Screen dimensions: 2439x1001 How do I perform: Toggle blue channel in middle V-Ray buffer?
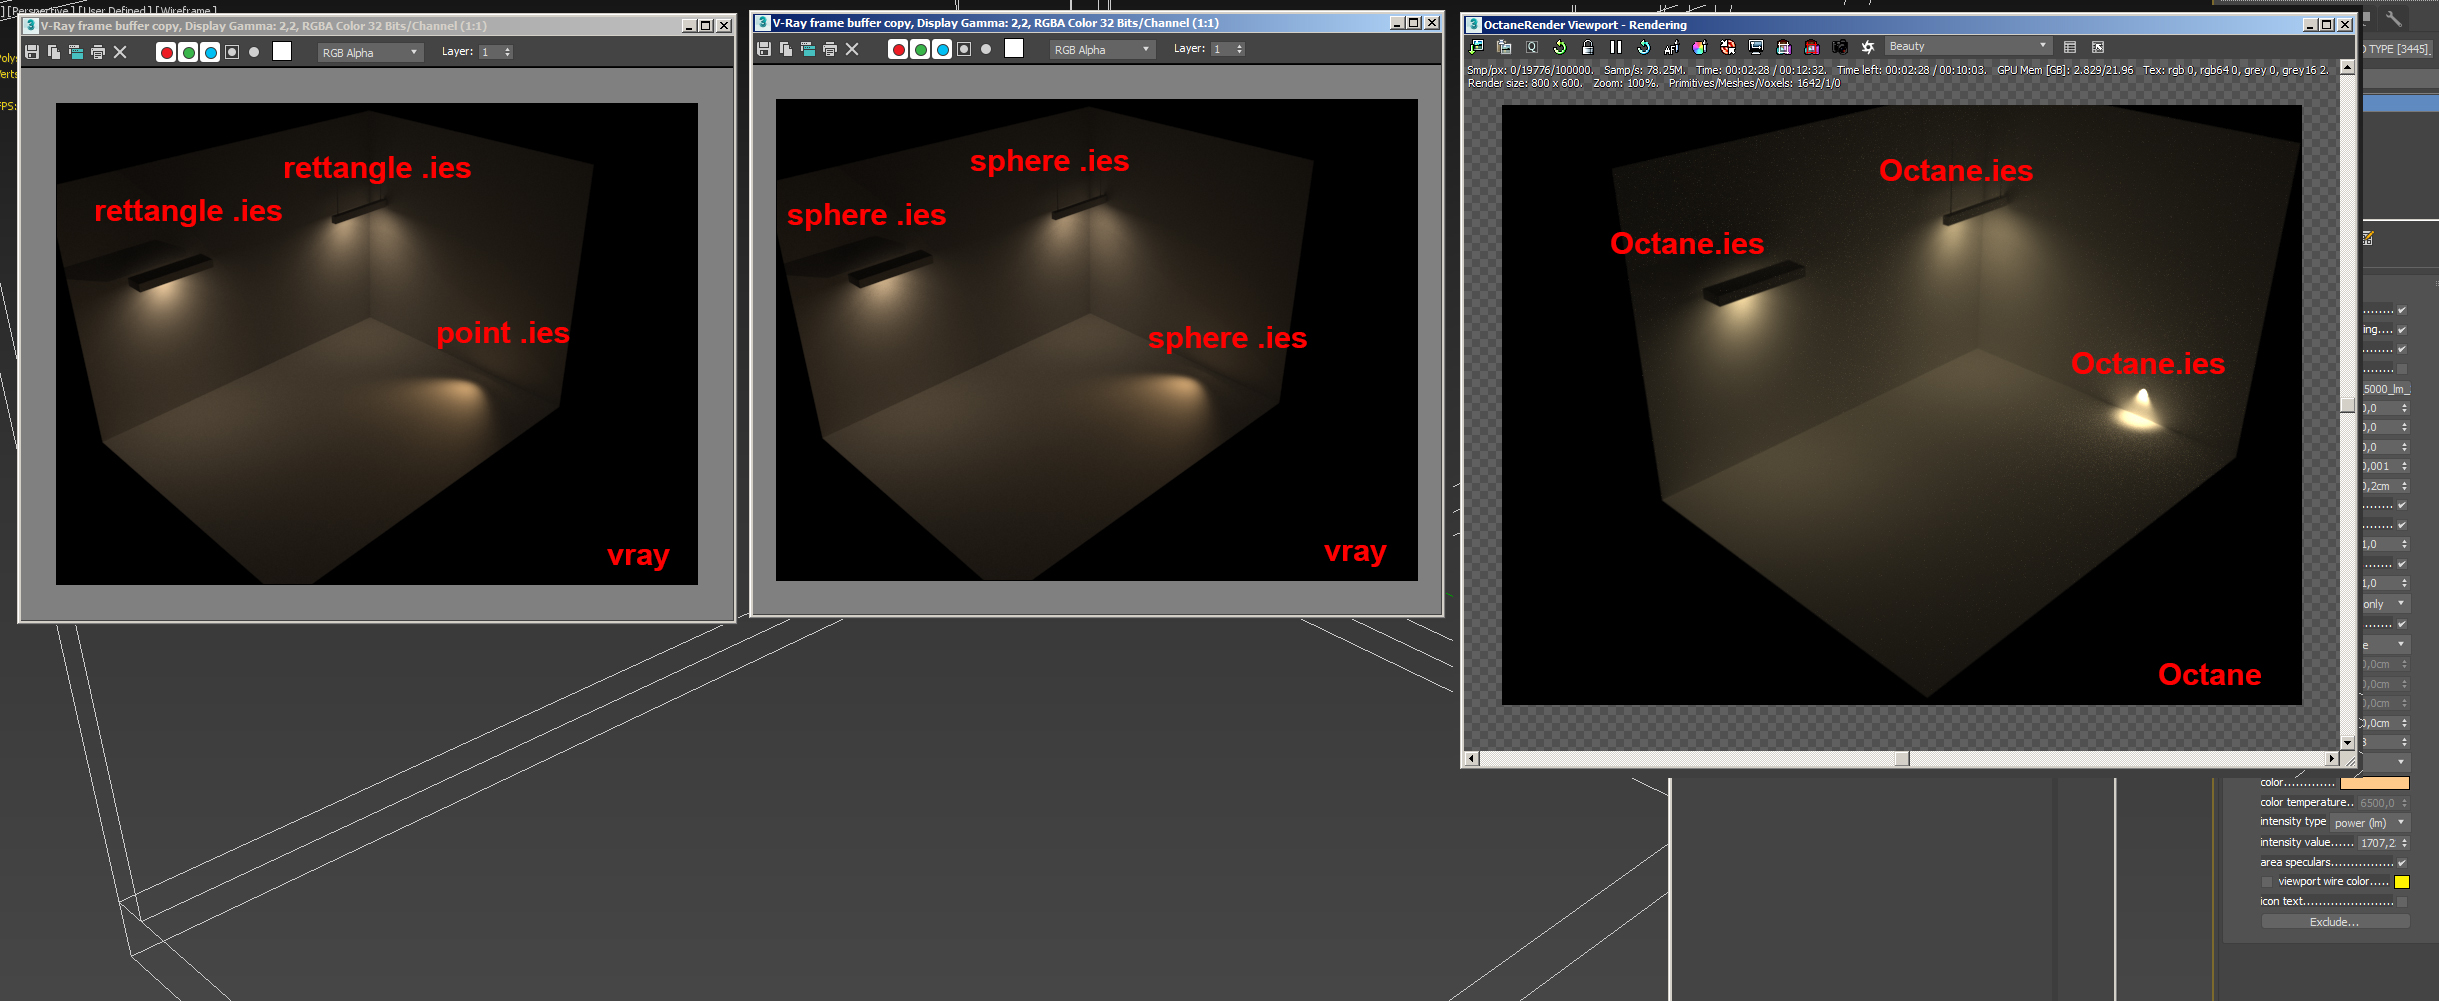(x=942, y=49)
